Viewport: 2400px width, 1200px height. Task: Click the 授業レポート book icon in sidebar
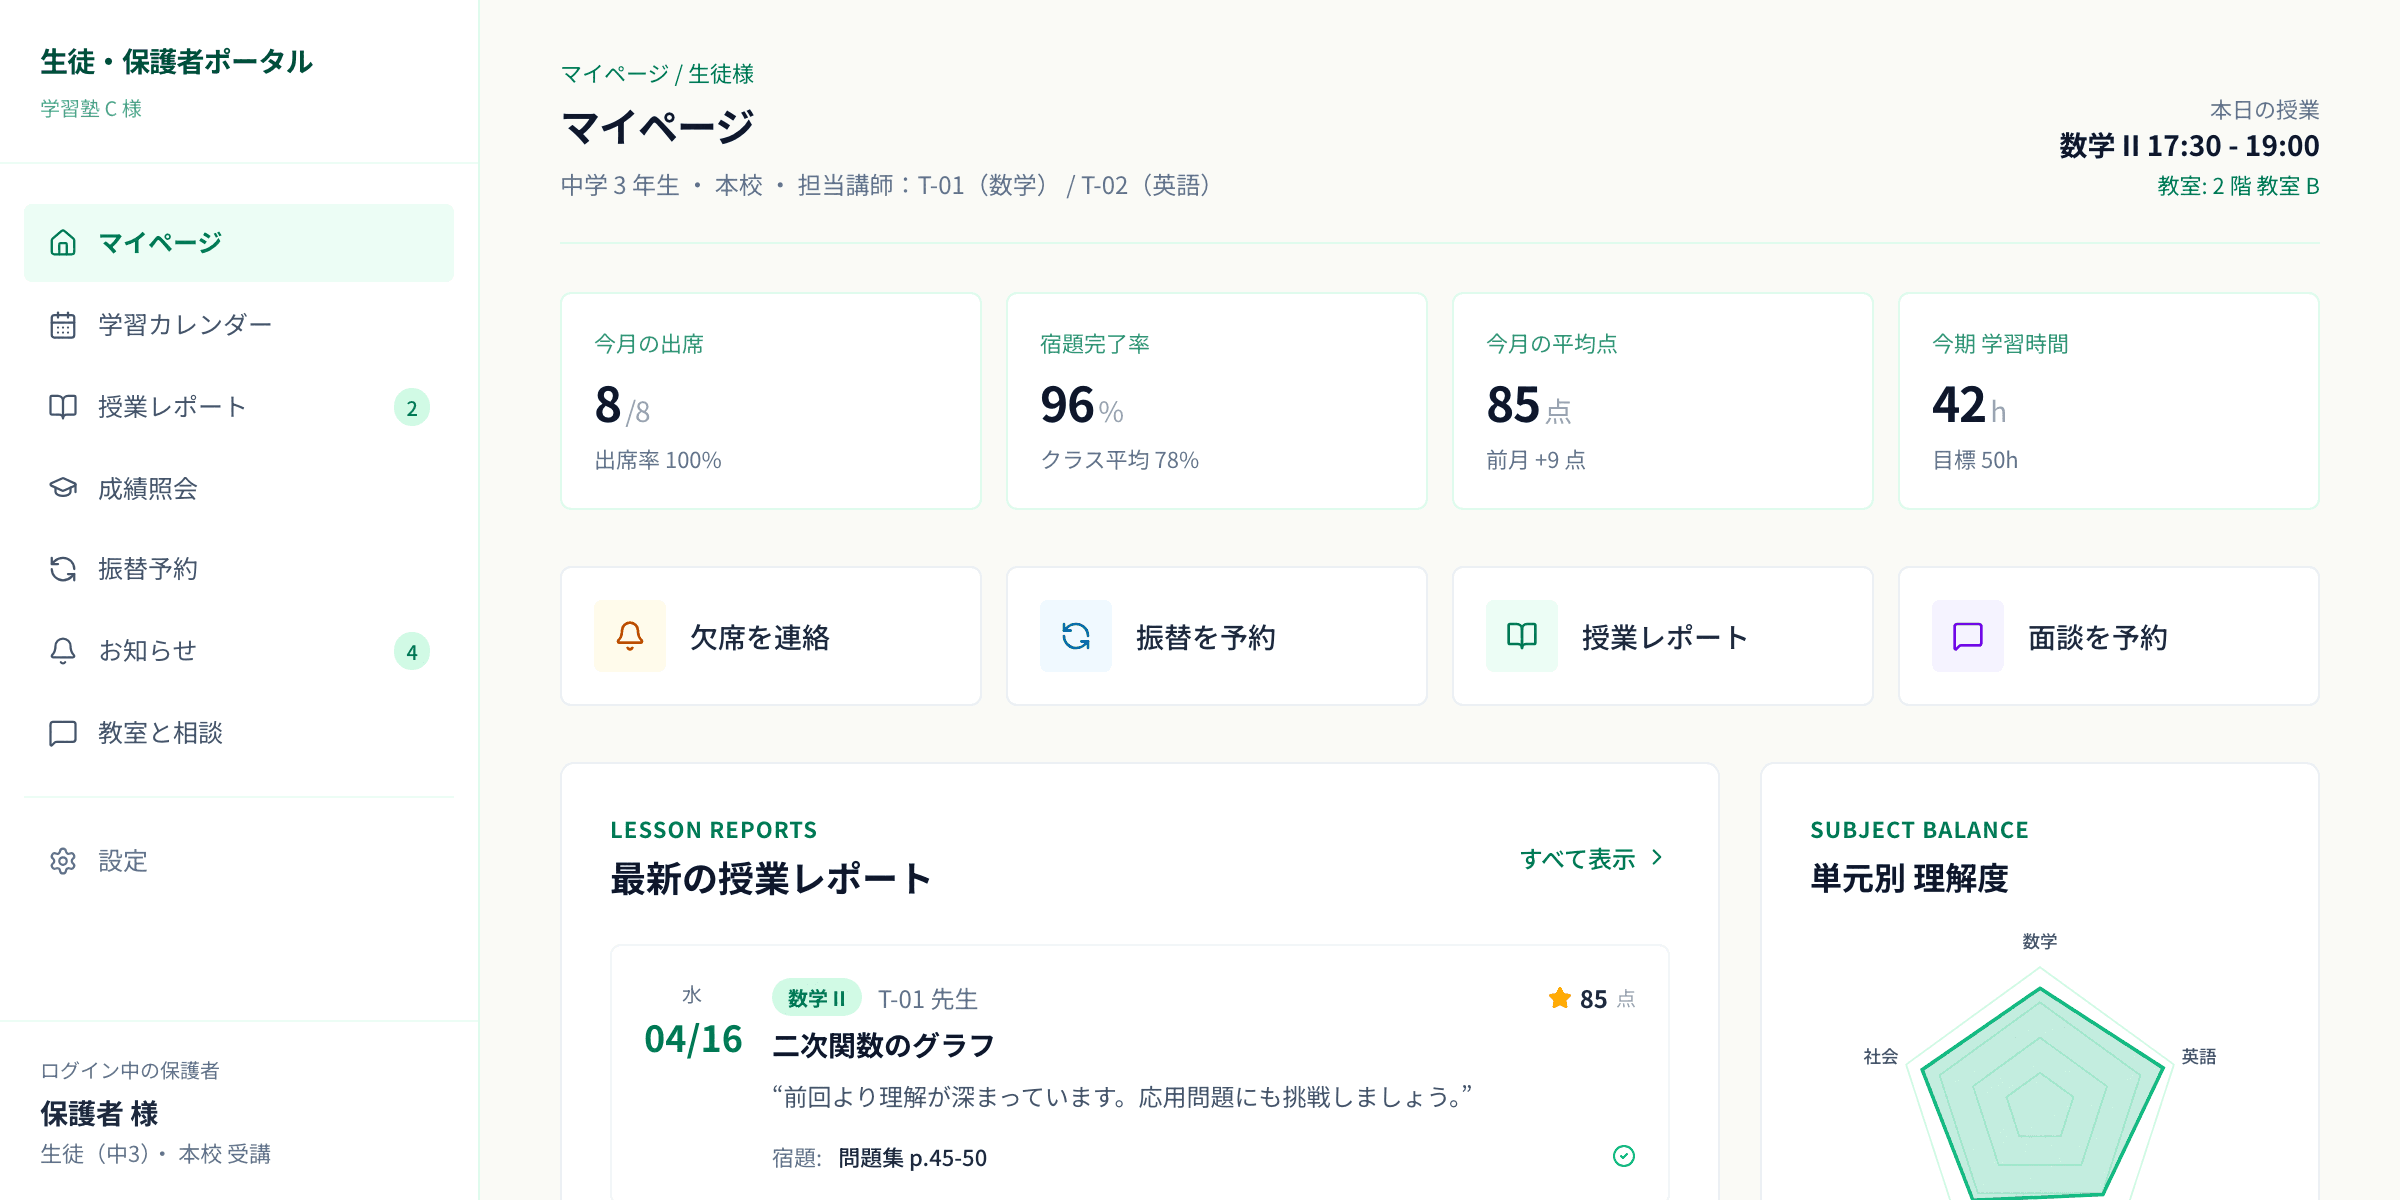tap(63, 406)
